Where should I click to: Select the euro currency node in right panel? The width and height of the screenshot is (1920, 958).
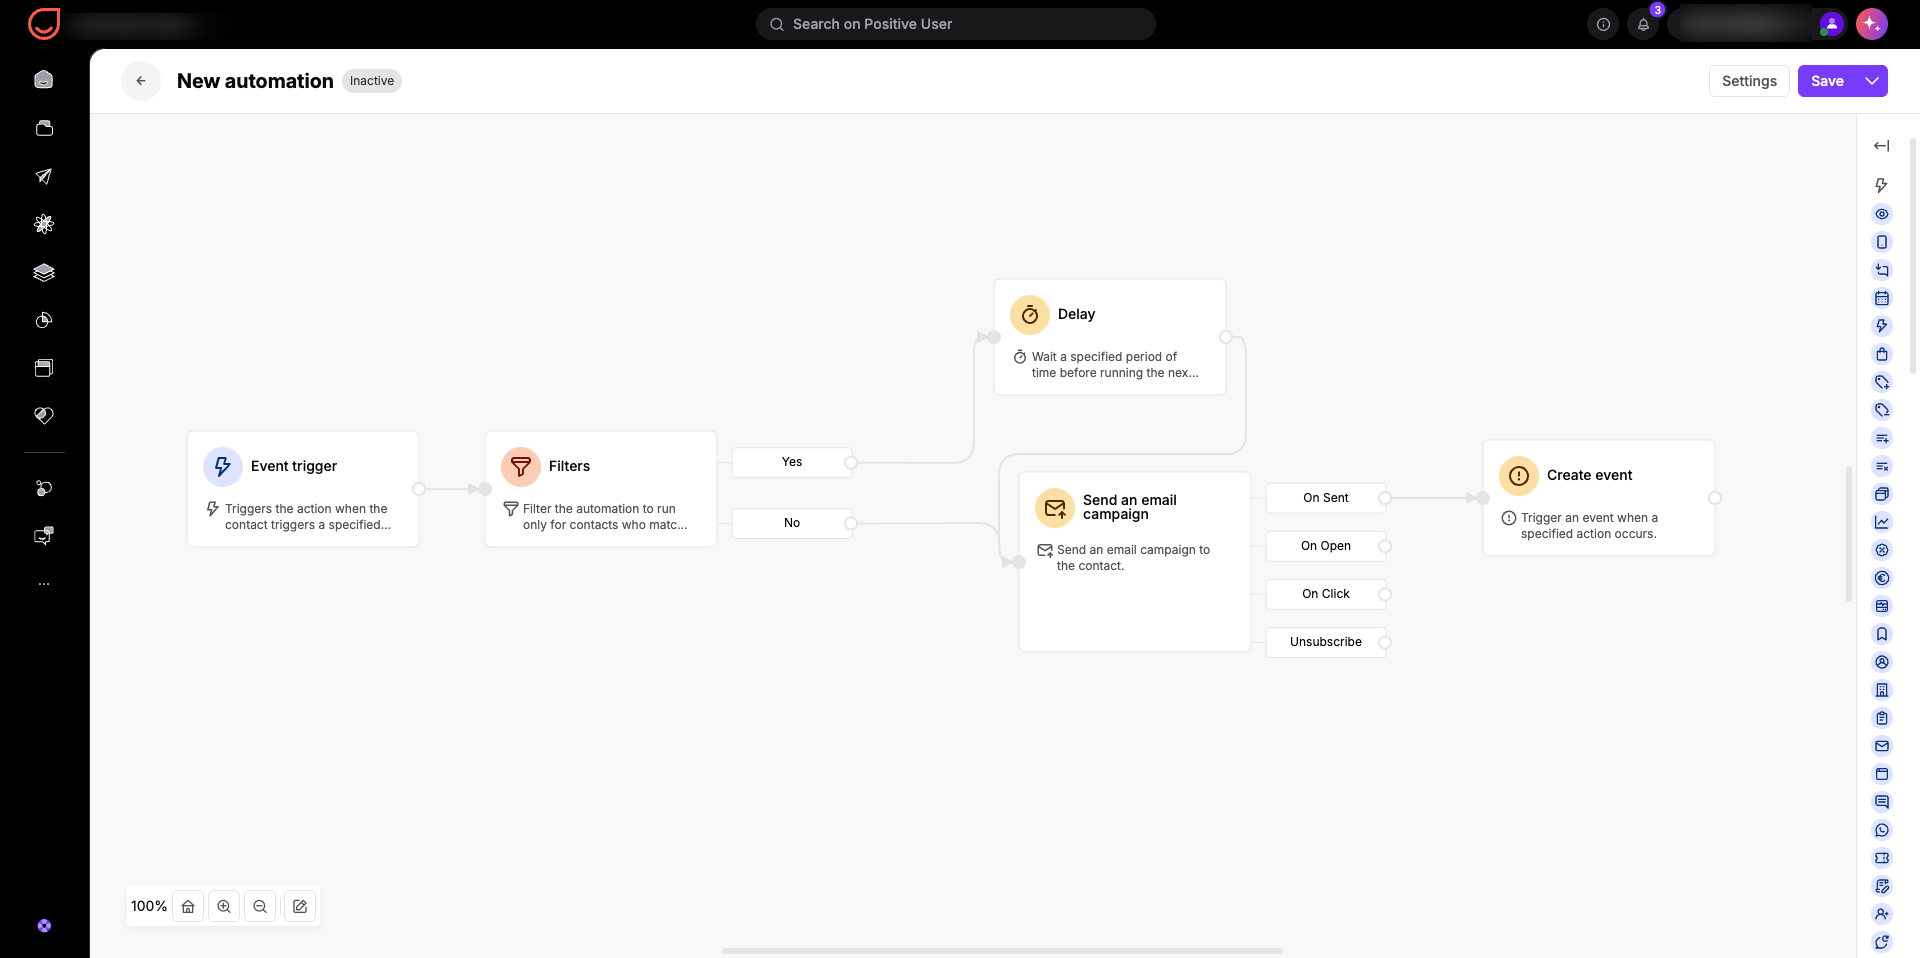(1882, 578)
